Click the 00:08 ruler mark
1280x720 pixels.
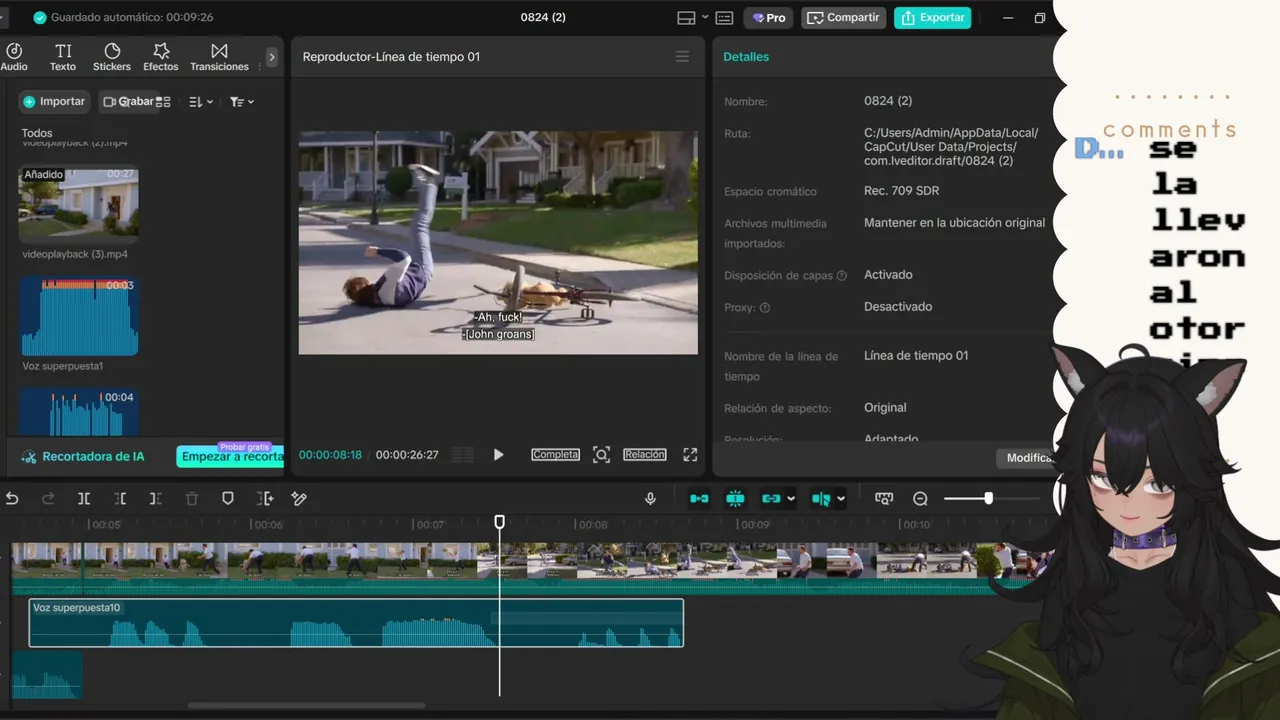(x=593, y=524)
